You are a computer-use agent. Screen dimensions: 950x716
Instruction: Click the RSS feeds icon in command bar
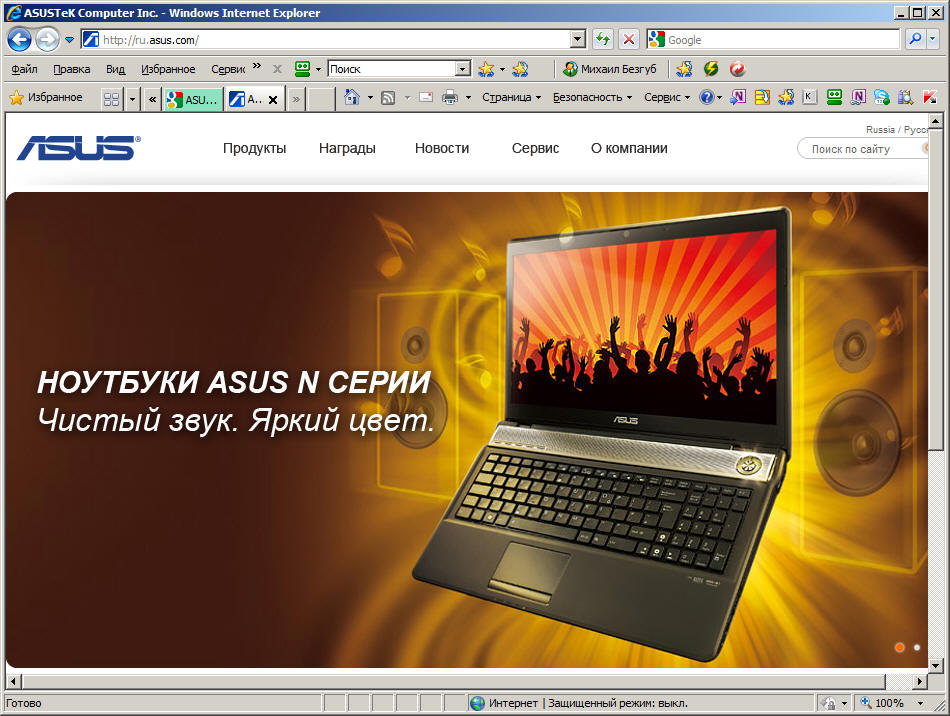point(388,98)
